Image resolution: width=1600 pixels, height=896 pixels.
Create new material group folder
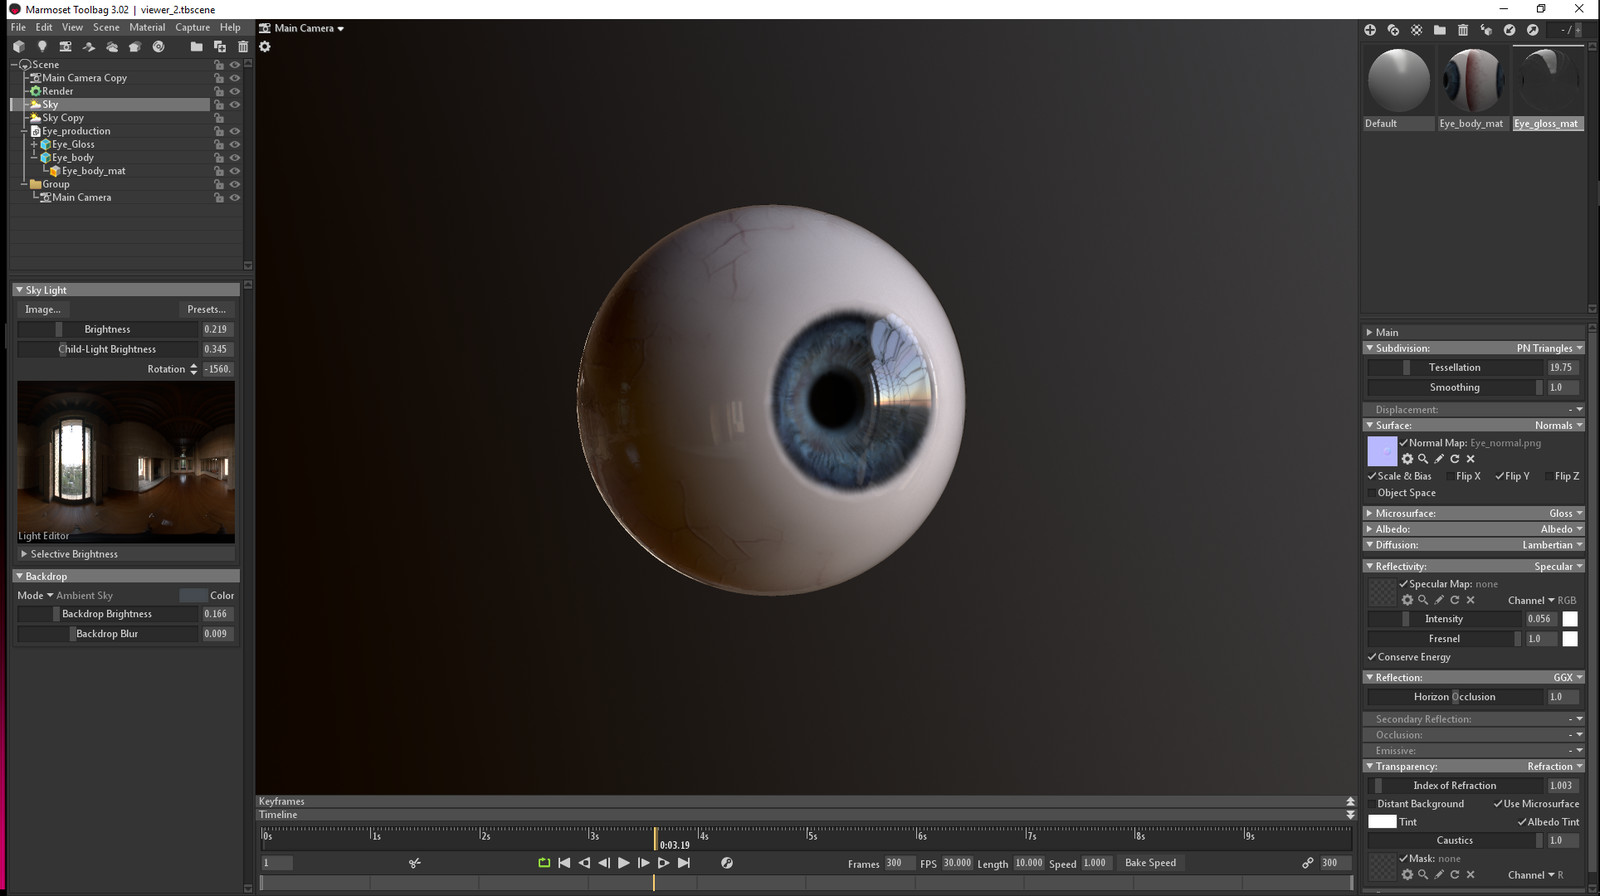pyautogui.click(x=1440, y=30)
